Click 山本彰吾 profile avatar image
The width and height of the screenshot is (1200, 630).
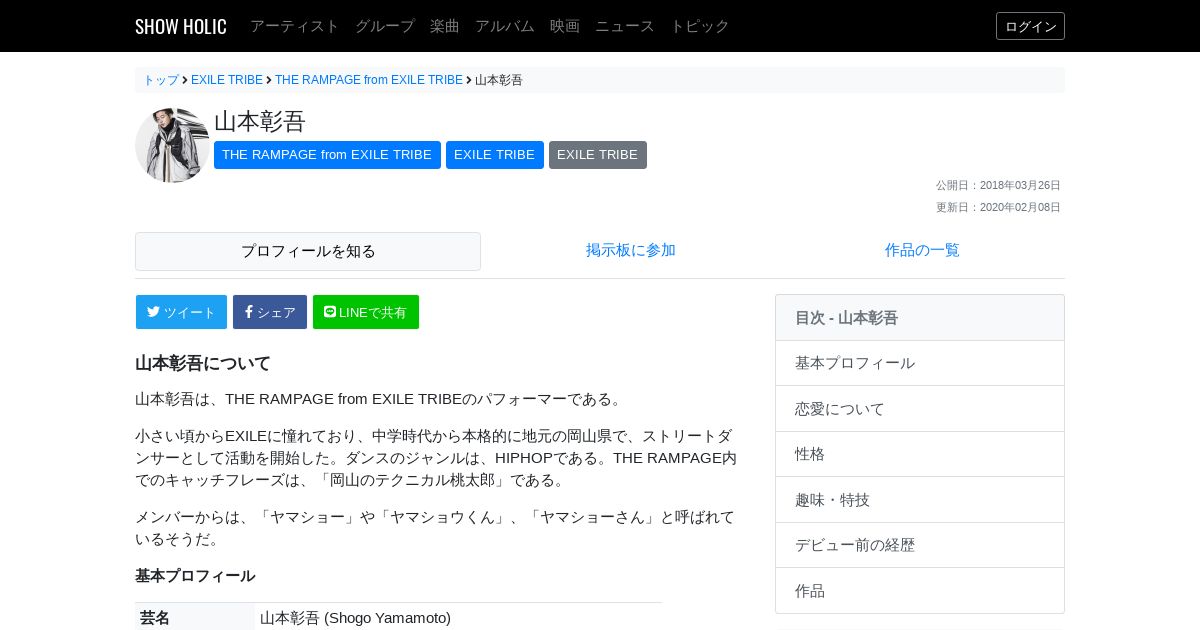coord(172,145)
